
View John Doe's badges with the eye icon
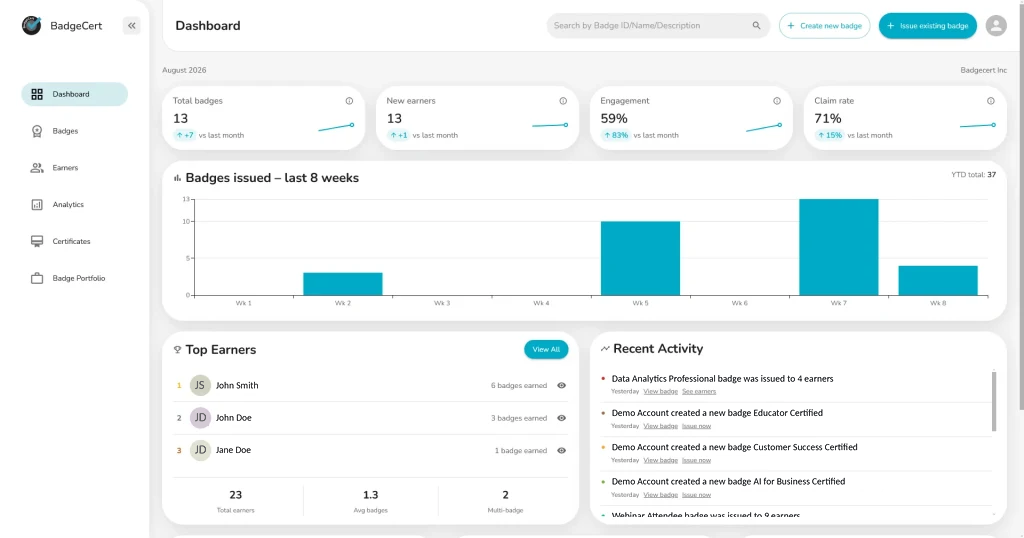tap(562, 418)
